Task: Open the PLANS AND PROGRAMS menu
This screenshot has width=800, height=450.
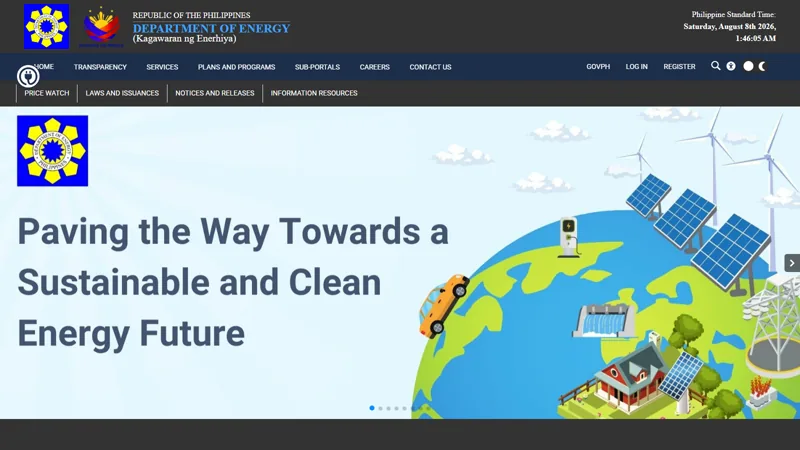Action: 237,67
